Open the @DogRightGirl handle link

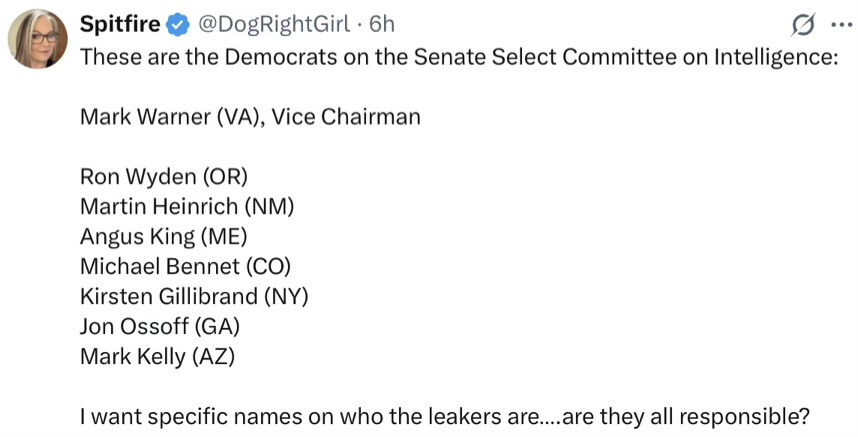tap(273, 25)
